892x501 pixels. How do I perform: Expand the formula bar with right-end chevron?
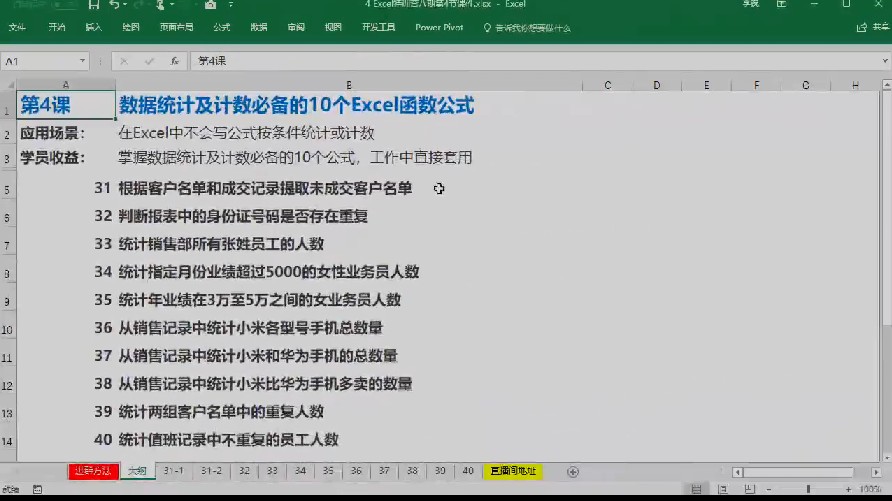coord(885,61)
